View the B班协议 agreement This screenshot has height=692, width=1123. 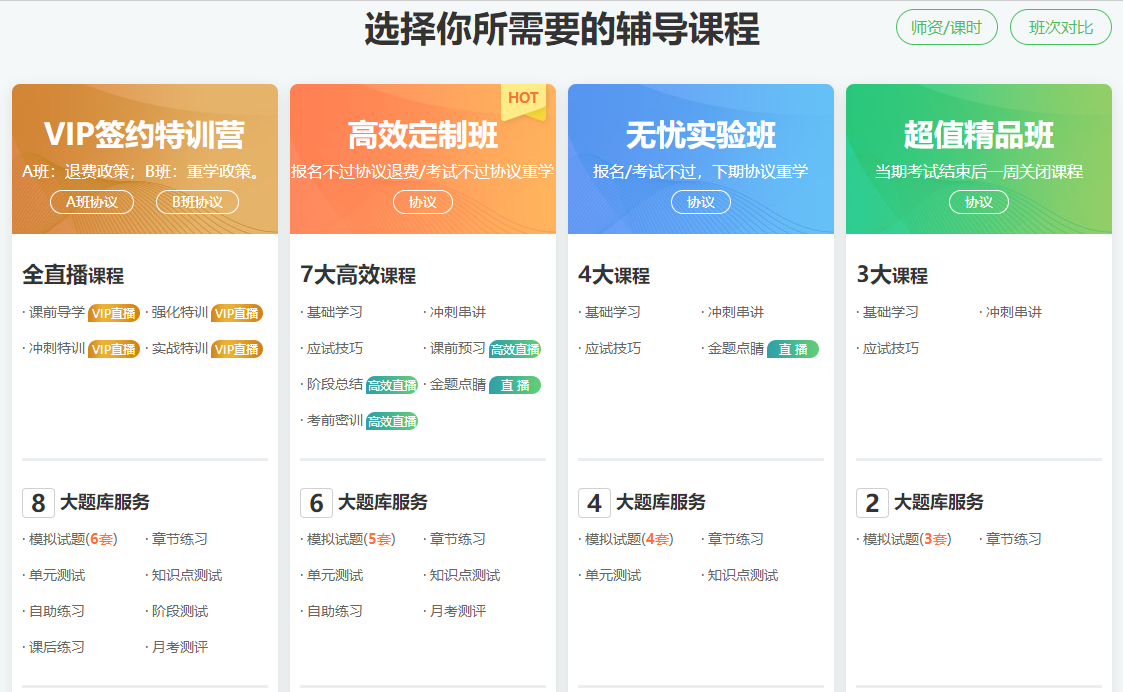click(197, 202)
